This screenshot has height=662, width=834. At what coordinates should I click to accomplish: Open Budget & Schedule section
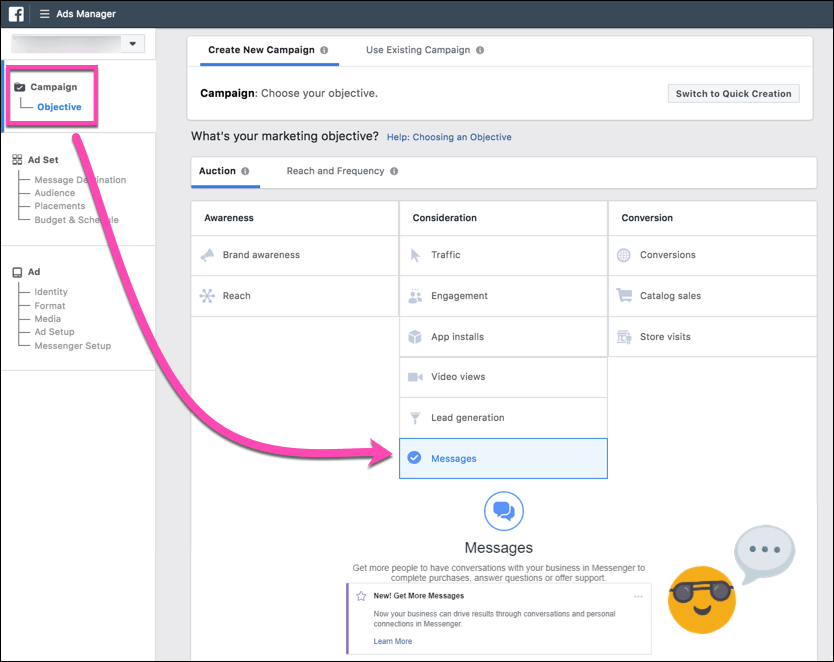point(77,220)
